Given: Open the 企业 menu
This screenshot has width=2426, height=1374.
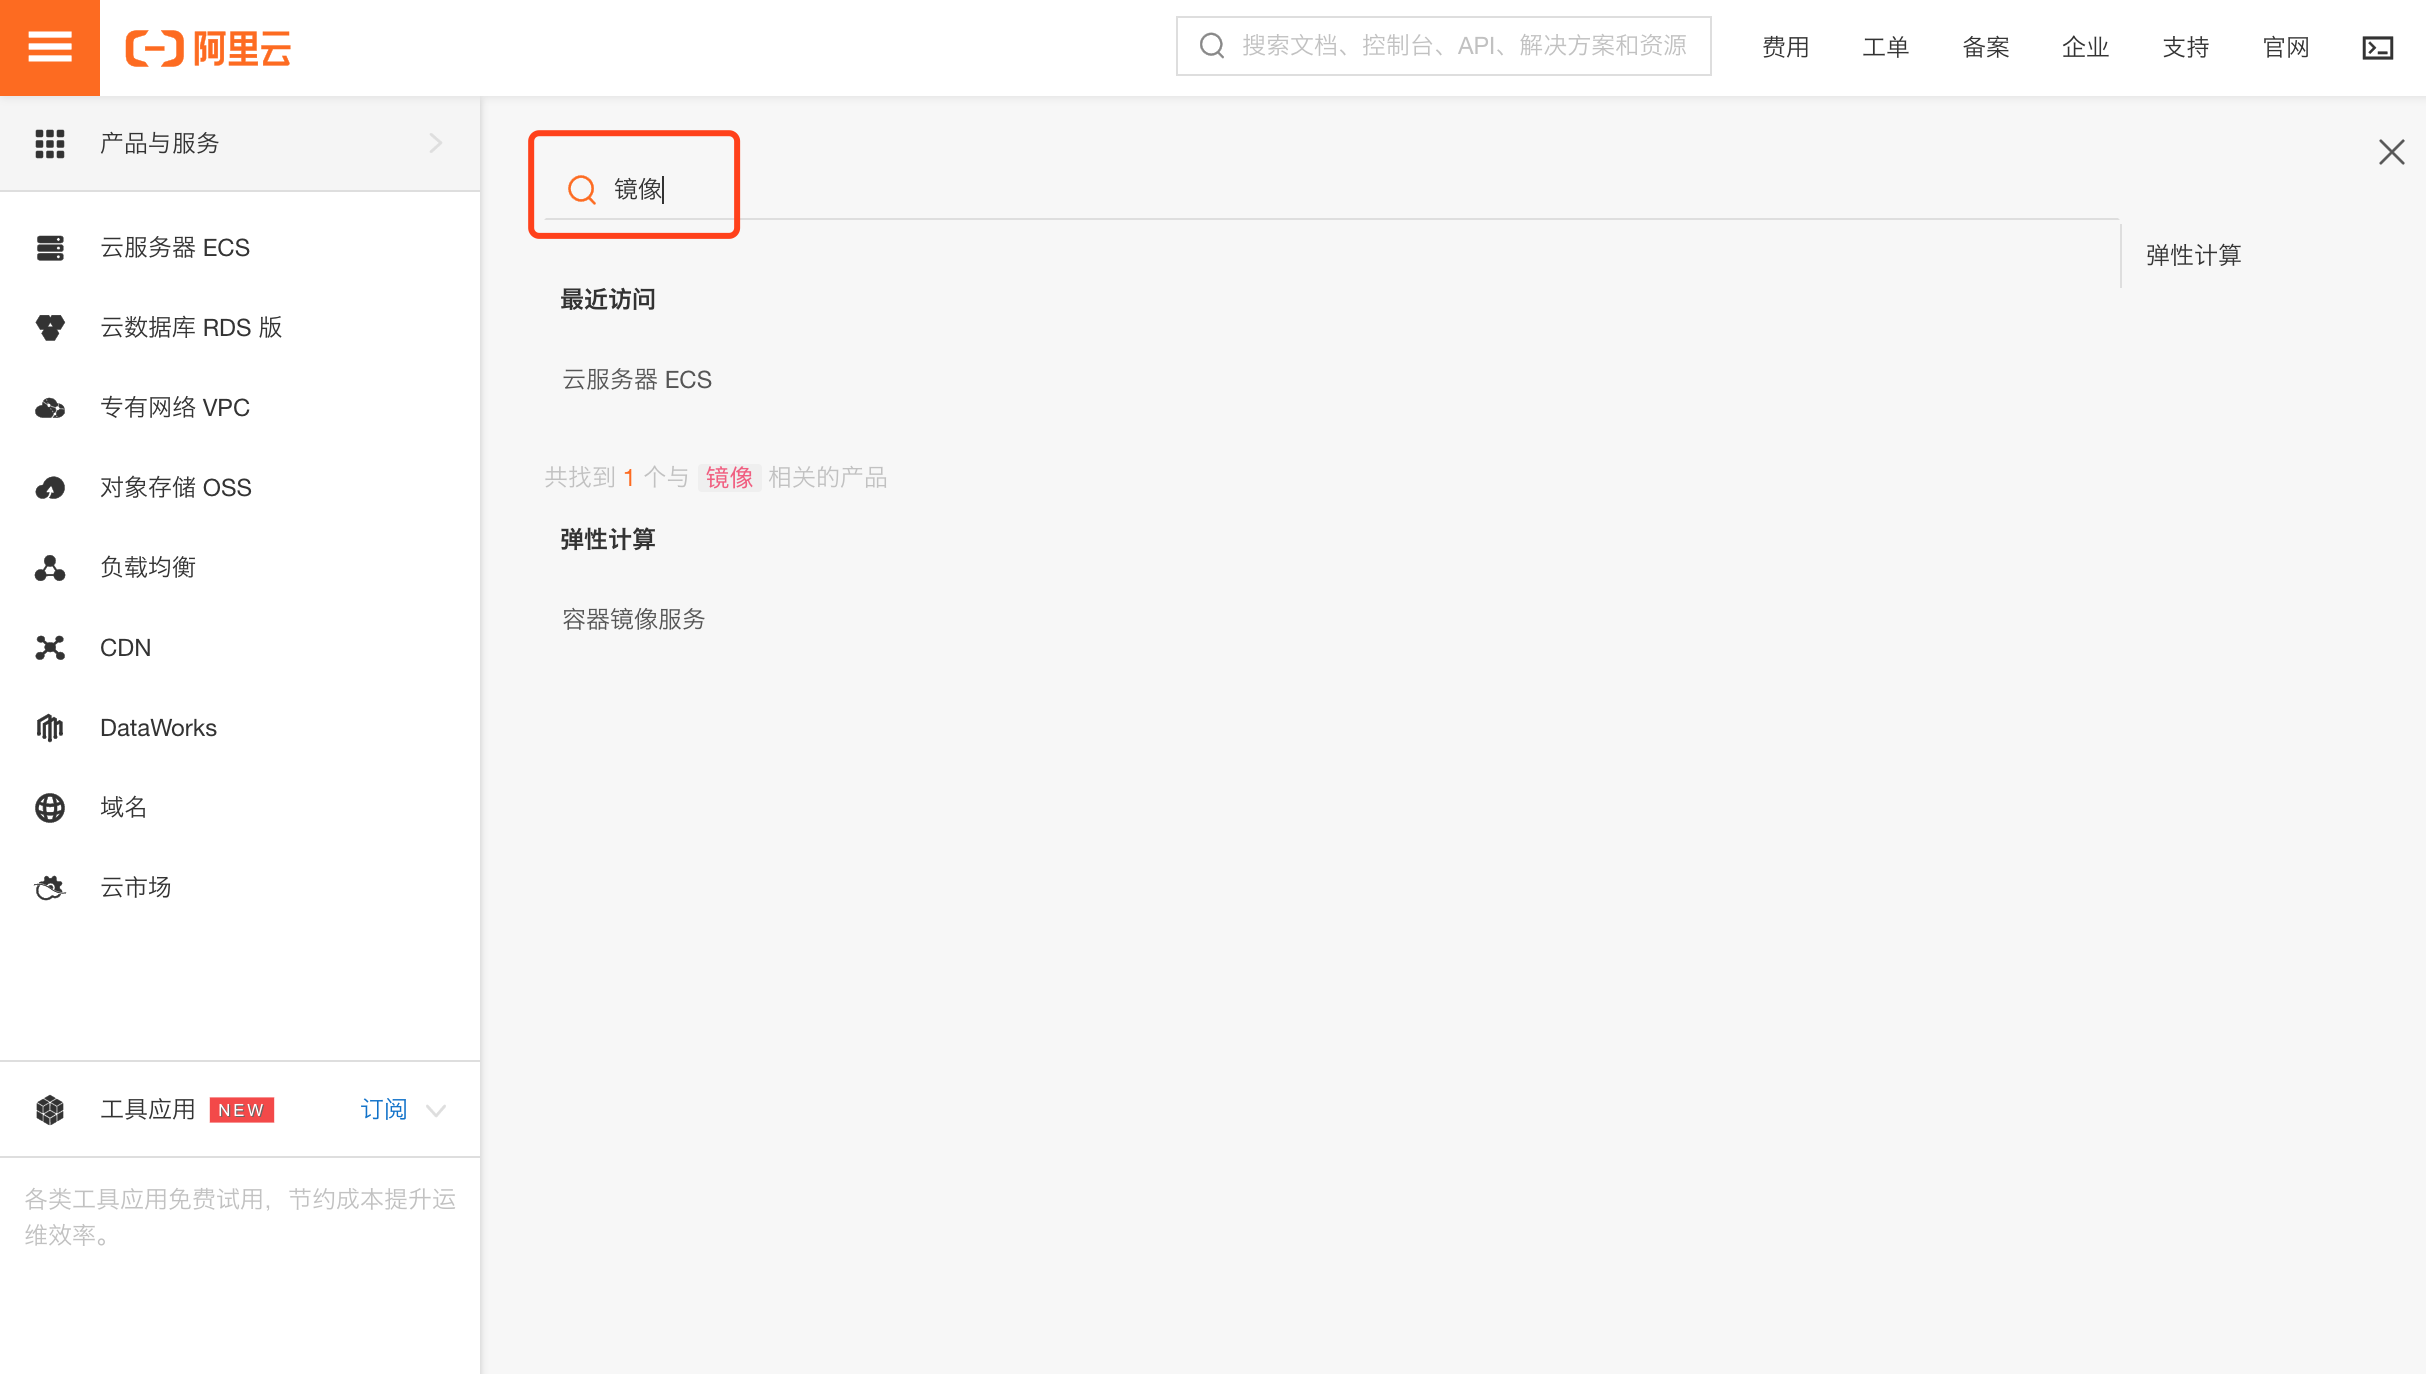Looking at the screenshot, I should tap(2085, 47).
